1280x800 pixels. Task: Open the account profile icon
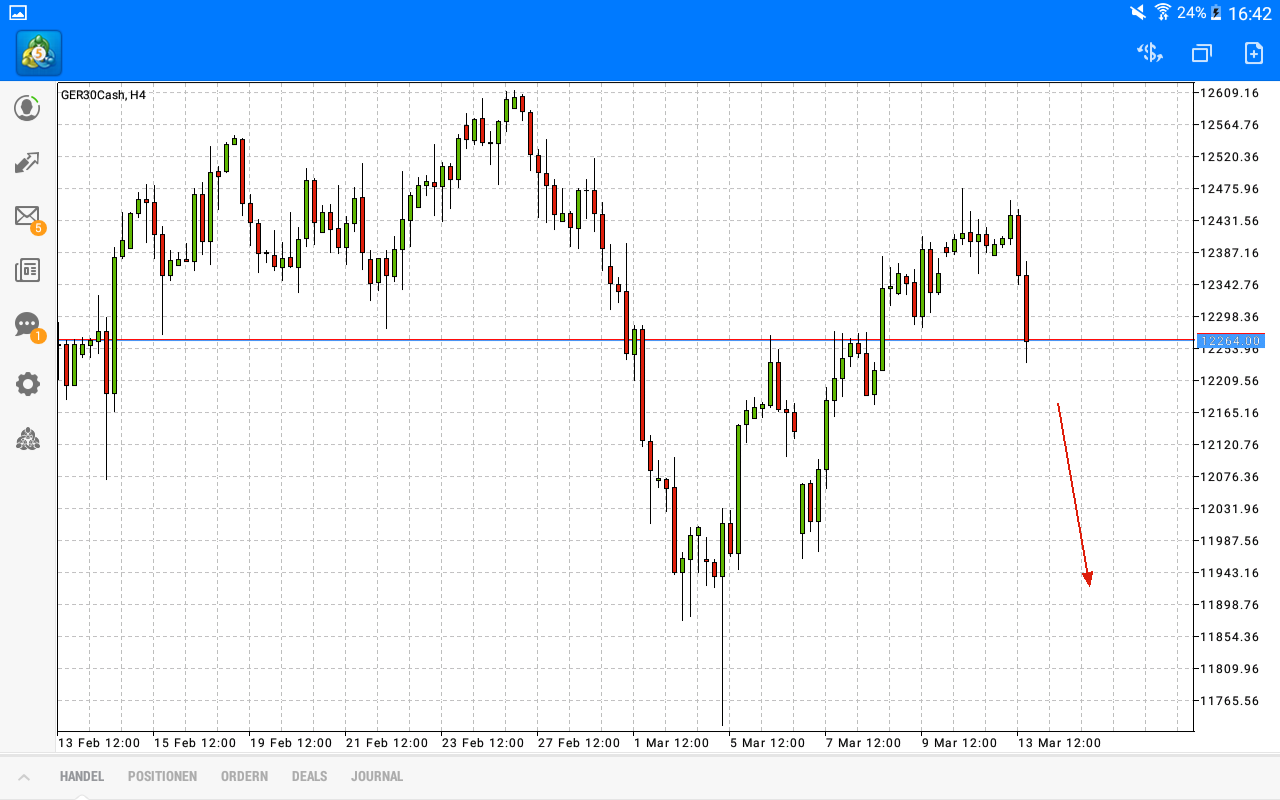point(27,108)
